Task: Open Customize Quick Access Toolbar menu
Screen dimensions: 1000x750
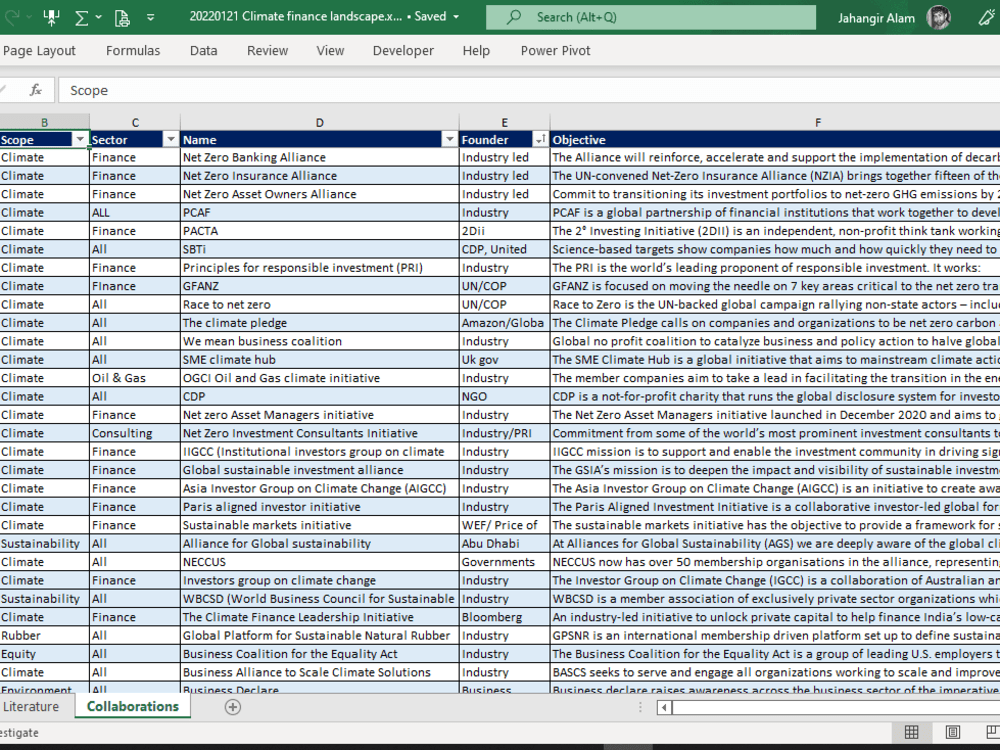Action: pyautogui.click(x=151, y=17)
